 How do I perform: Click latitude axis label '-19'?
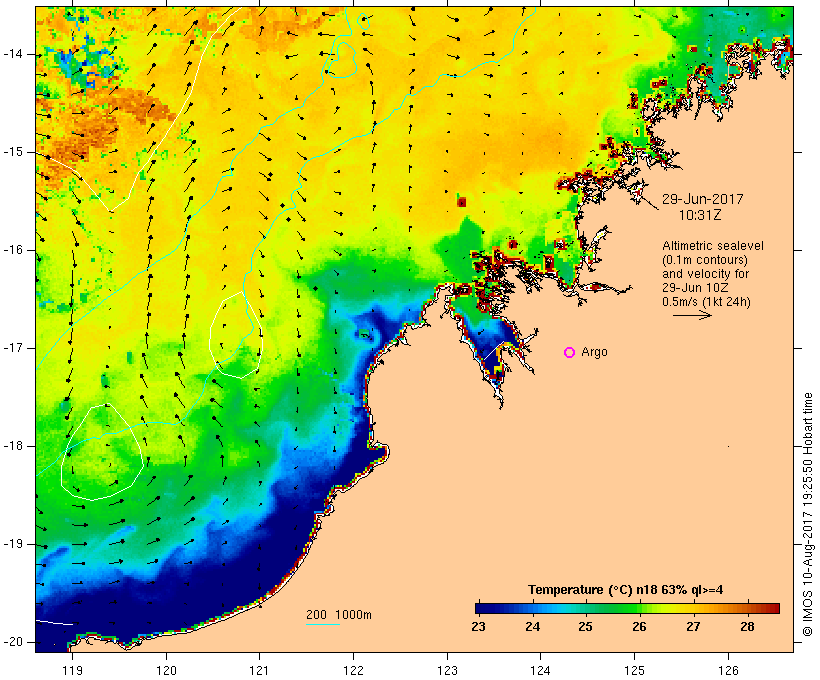coord(13,544)
